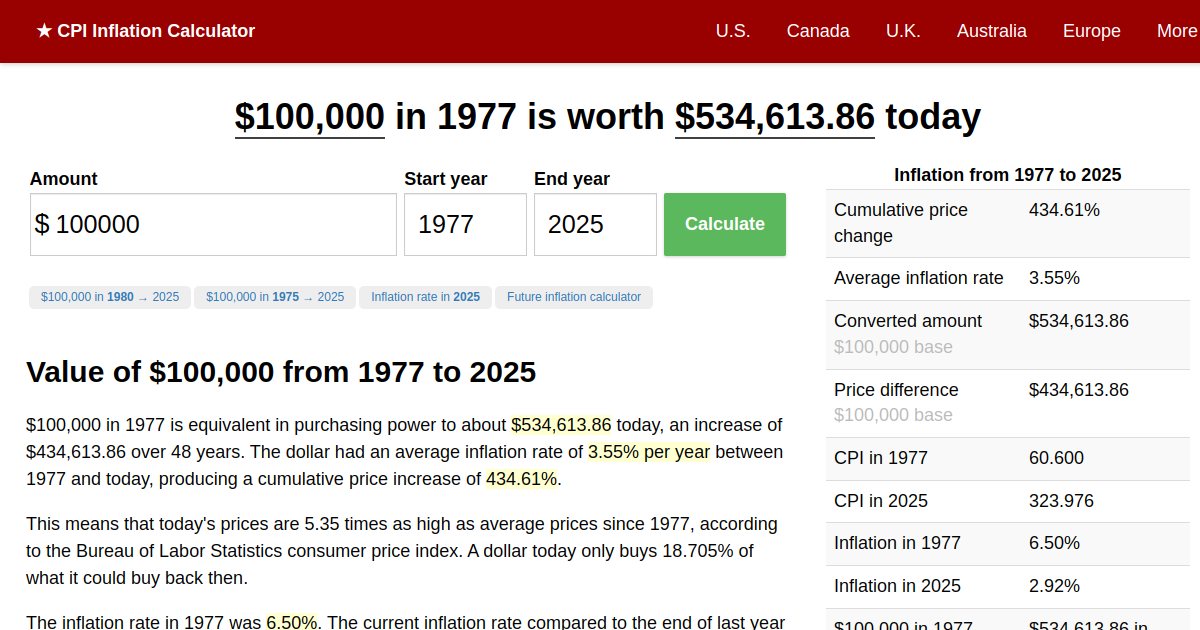This screenshot has width=1200, height=630.
Task: Select the Start year field showing 1977
Action: [x=465, y=224]
